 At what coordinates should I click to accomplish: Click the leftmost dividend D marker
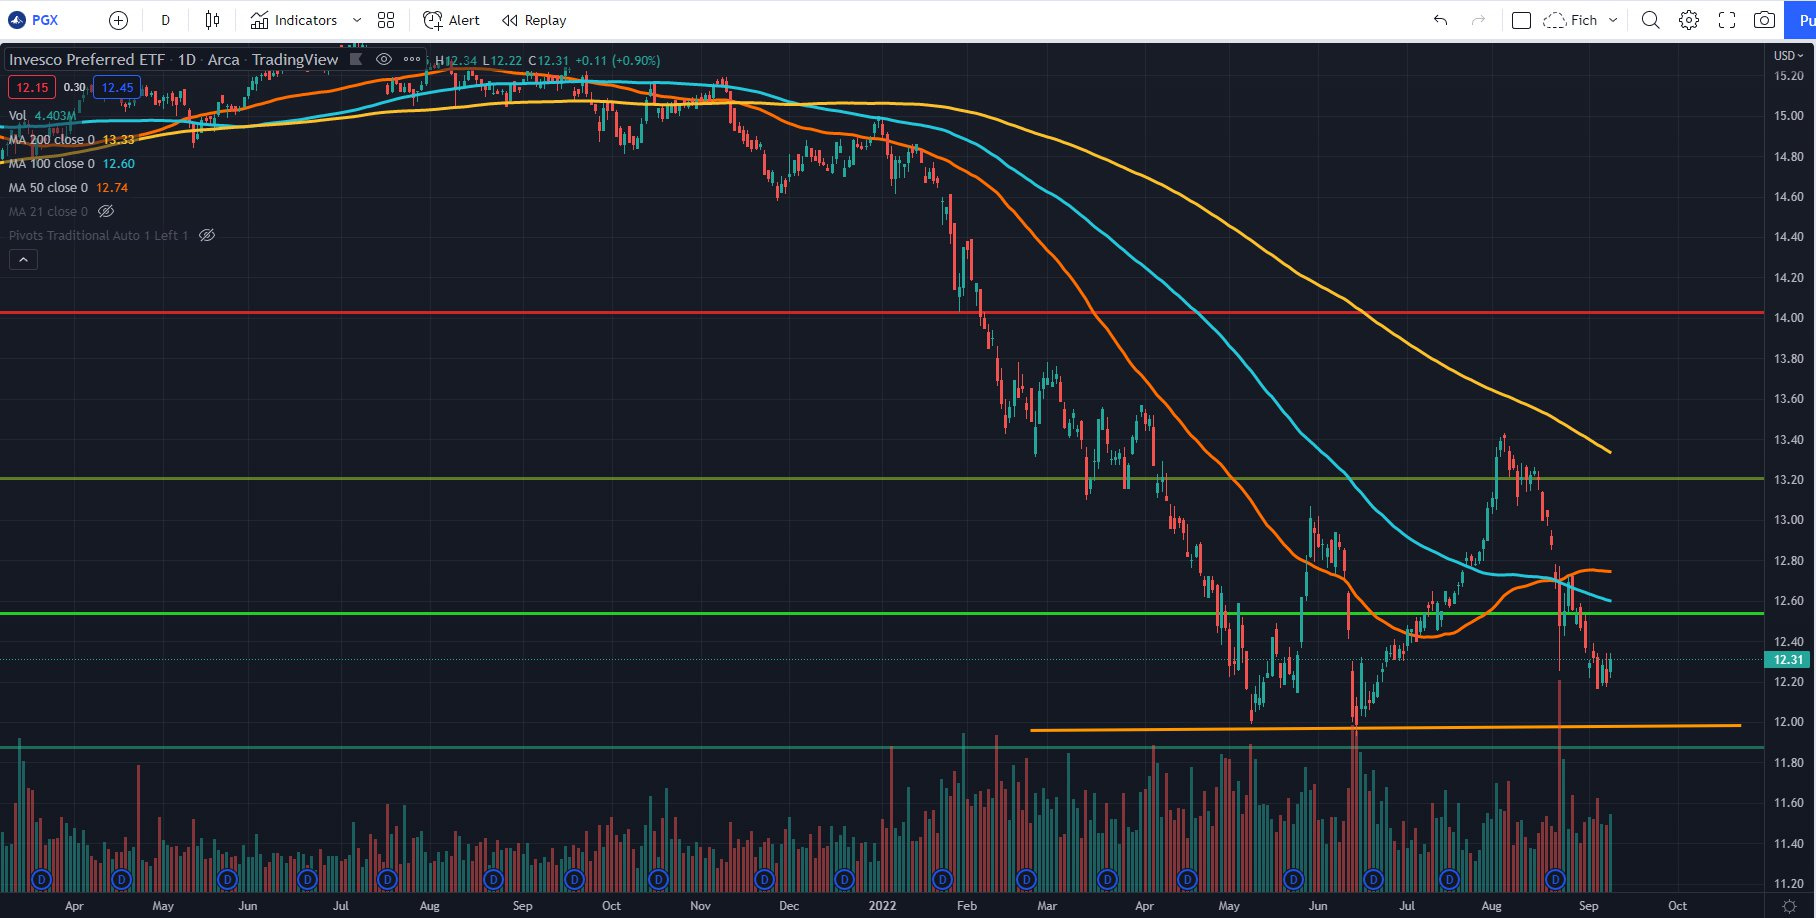click(41, 879)
